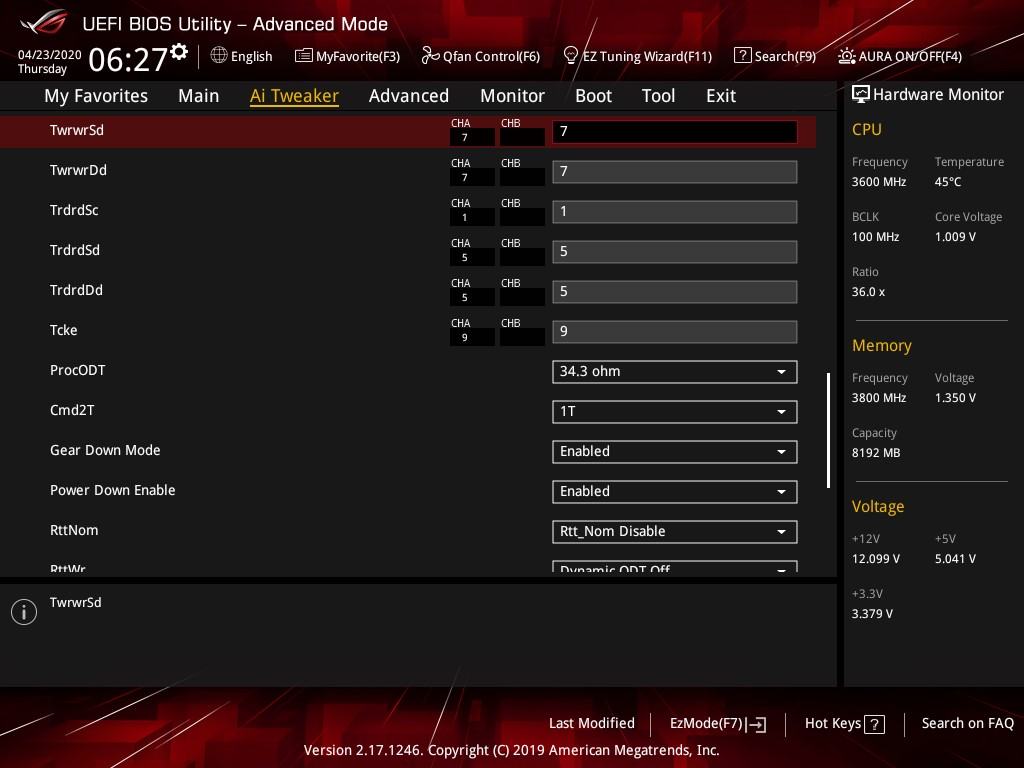
Task: Click Memory frequency 3800 MHz value
Action: pyautogui.click(x=878, y=398)
